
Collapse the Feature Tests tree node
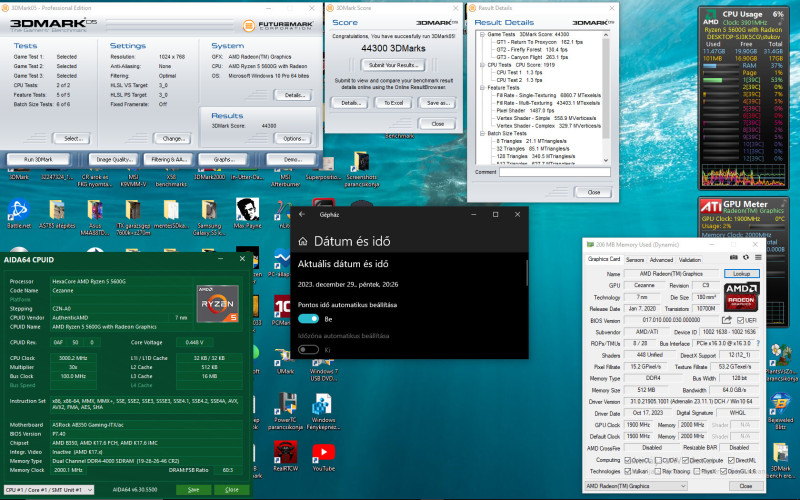coord(482,88)
